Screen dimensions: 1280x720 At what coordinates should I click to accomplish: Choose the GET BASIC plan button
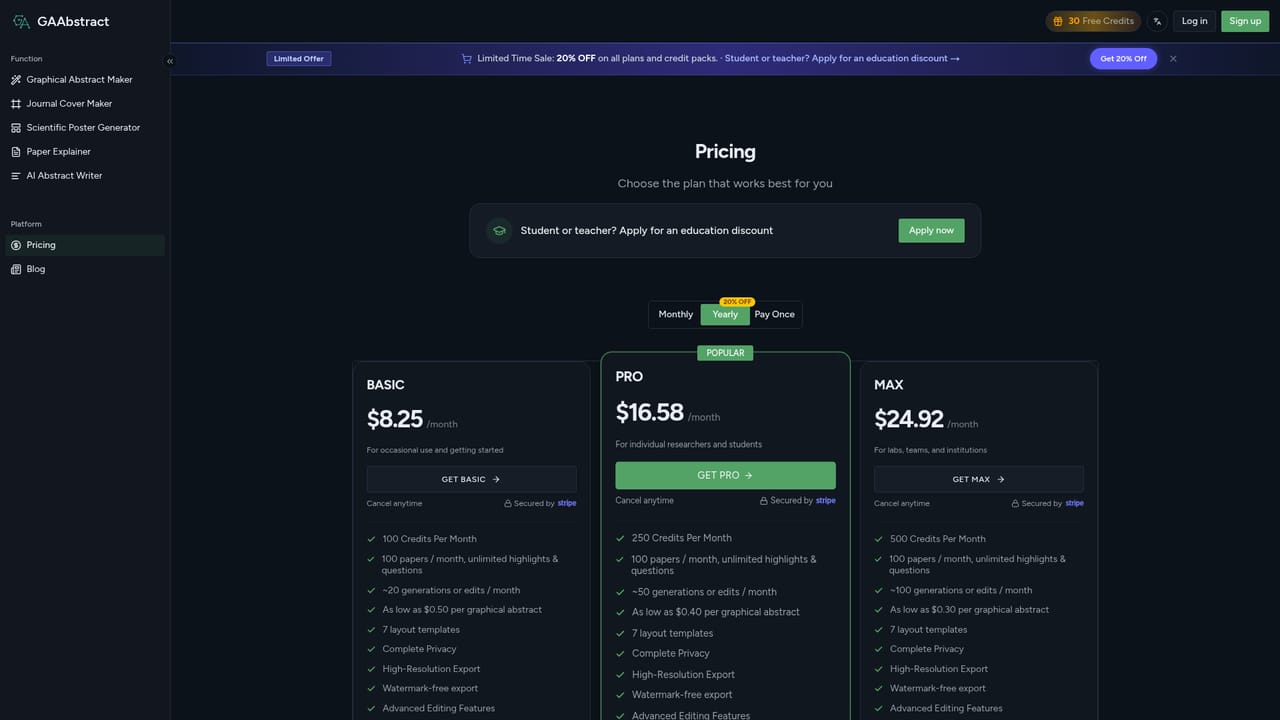(471, 479)
